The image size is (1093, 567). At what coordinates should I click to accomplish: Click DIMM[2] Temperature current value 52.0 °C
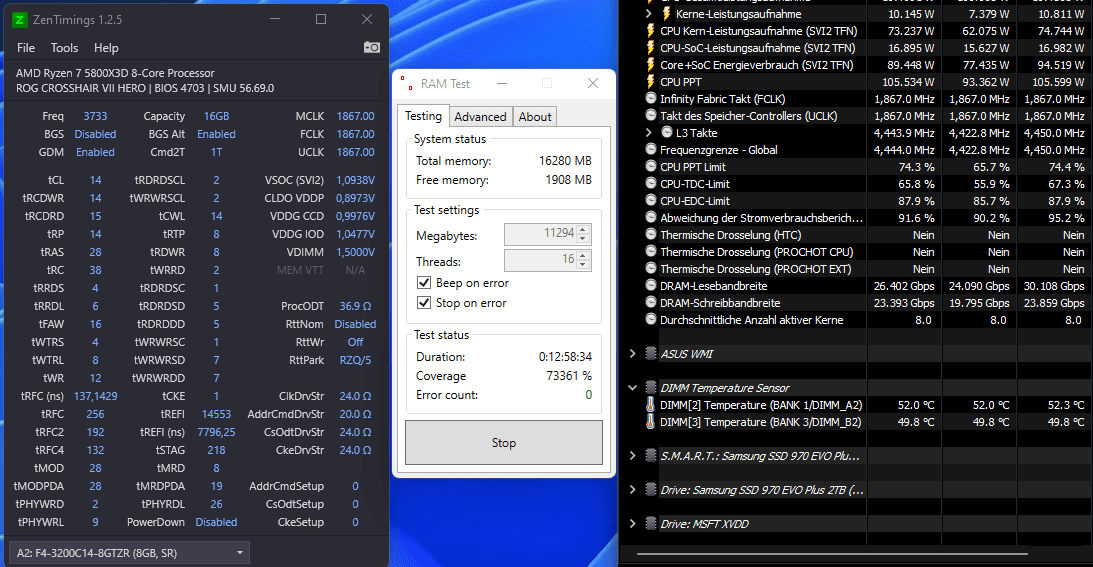(x=916, y=405)
